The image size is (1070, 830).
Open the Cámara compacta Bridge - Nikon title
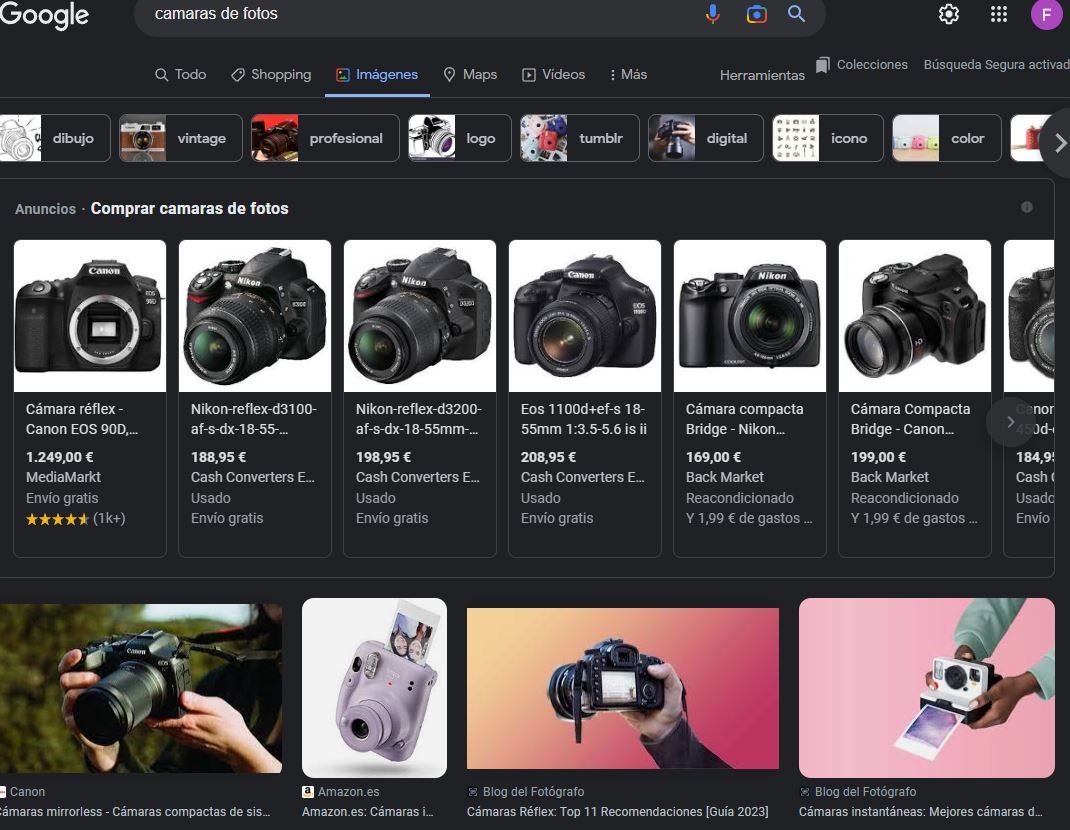(x=744, y=419)
